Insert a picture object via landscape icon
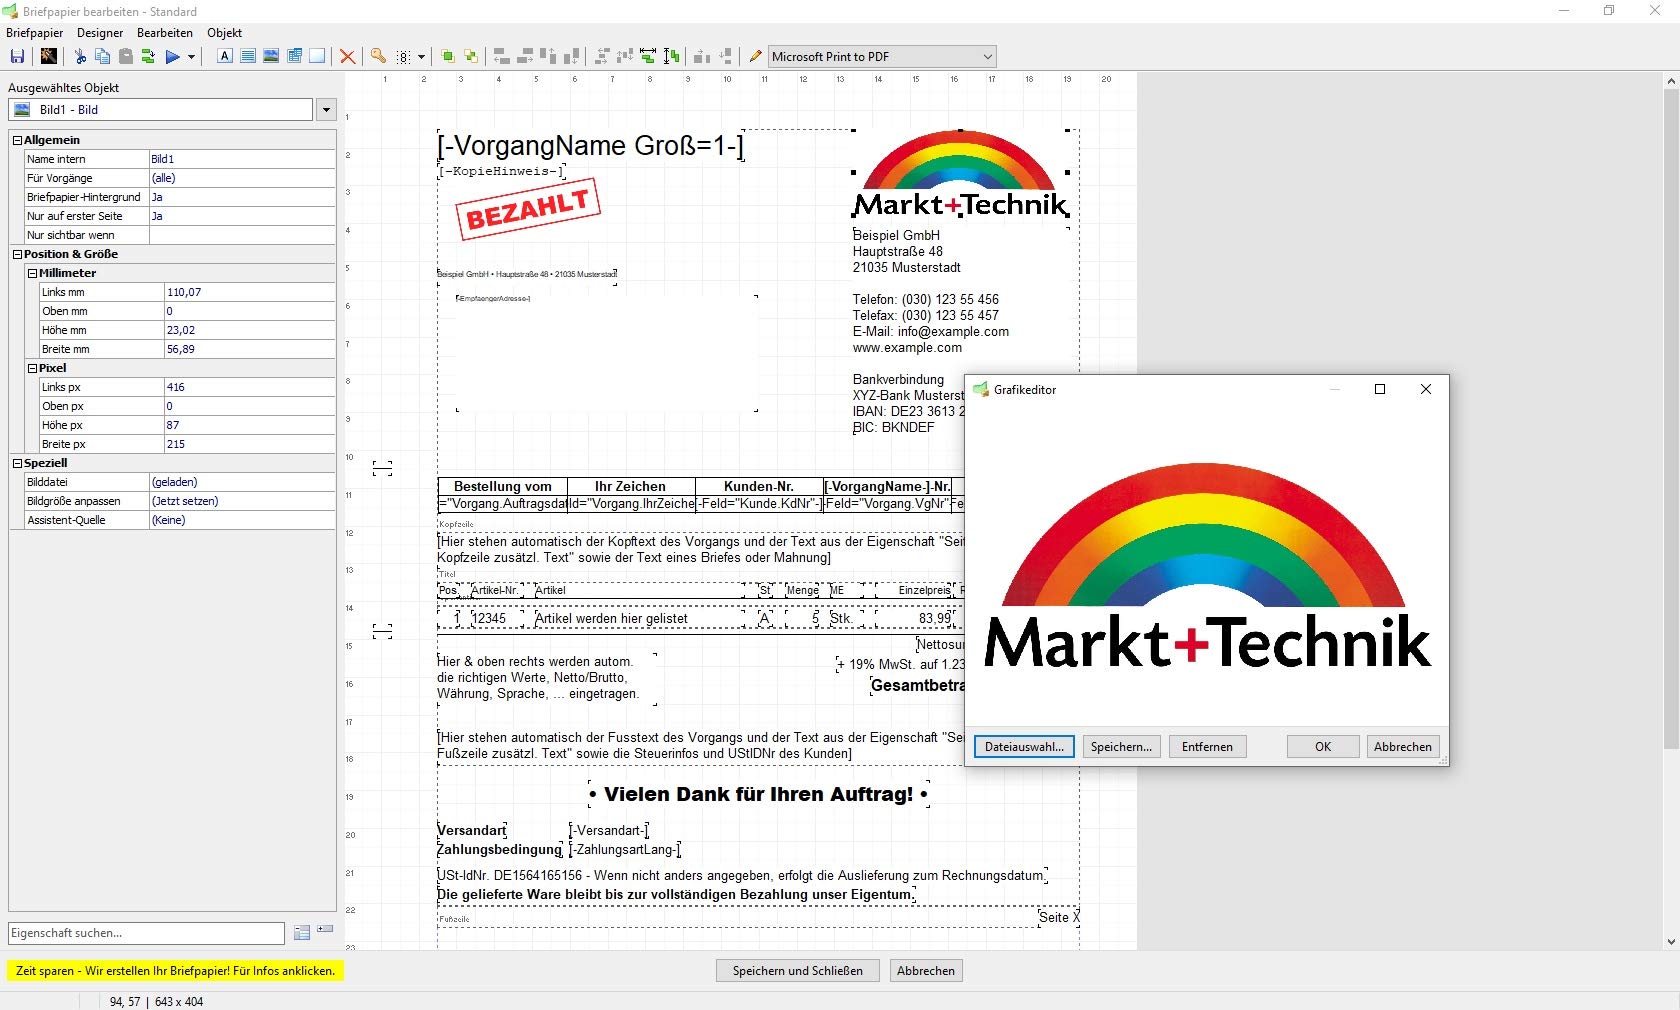Screen dimensions: 1680x1010 (x=271, y=56)
